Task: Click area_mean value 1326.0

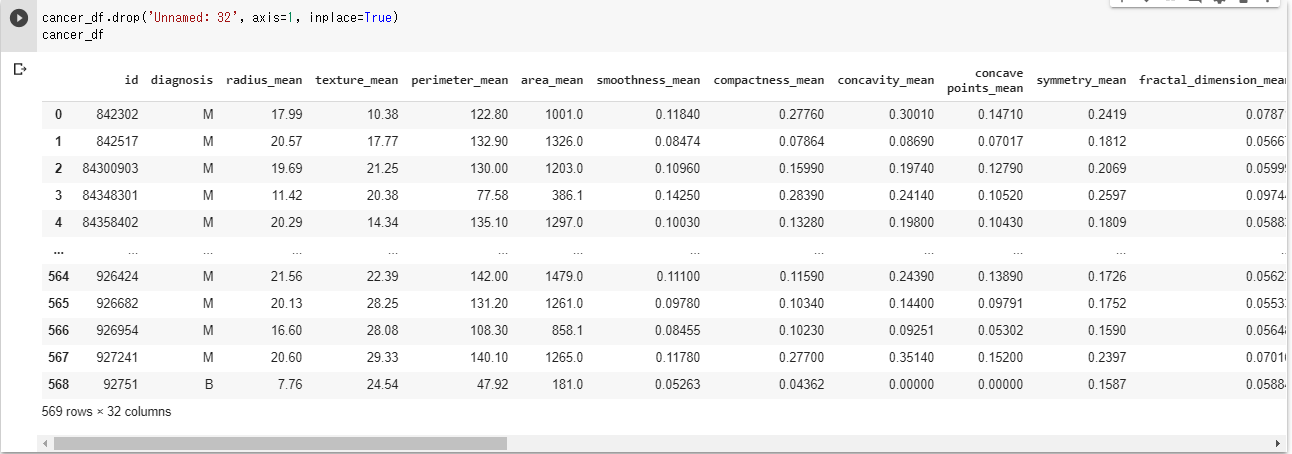Action: (564, 142)
